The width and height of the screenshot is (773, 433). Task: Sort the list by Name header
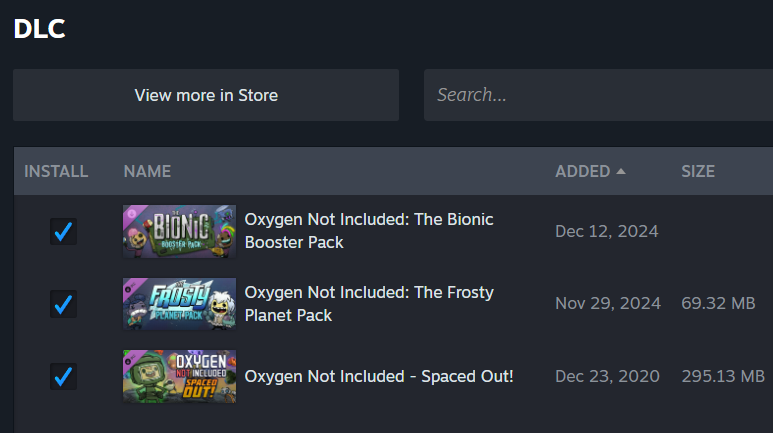(x=147, y=171)
